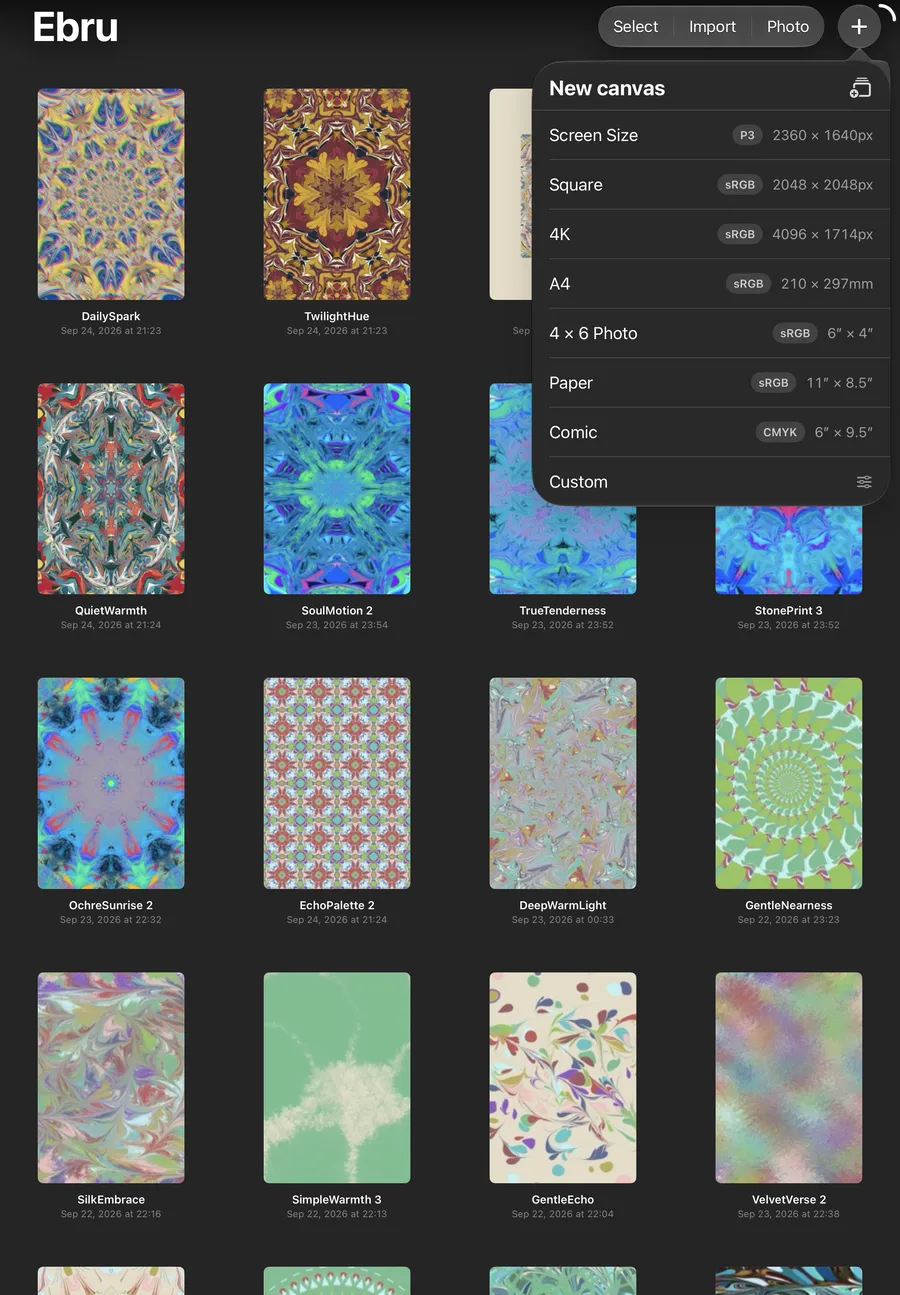Open the QuietWarmth artwork thumbnail
Viewport: 900px width, 1295px height.
click(111, 489)
